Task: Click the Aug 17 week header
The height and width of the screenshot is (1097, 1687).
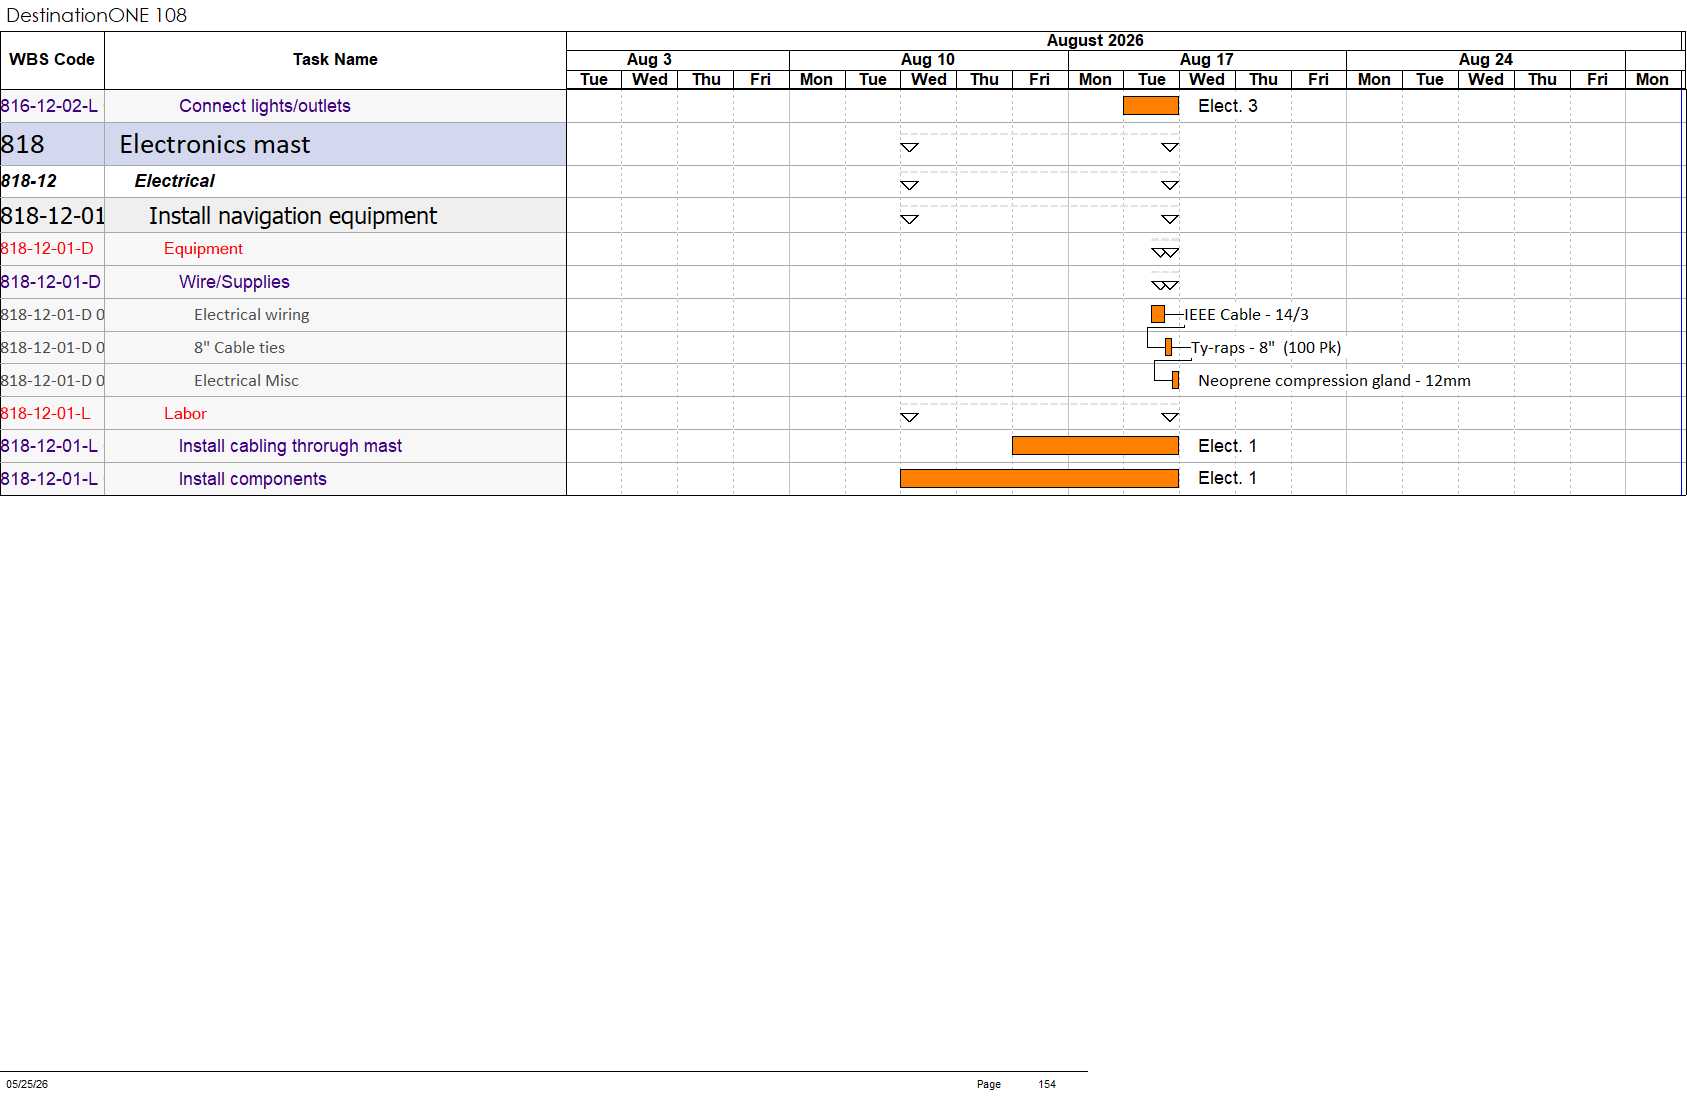Action: click(1207, 60)
